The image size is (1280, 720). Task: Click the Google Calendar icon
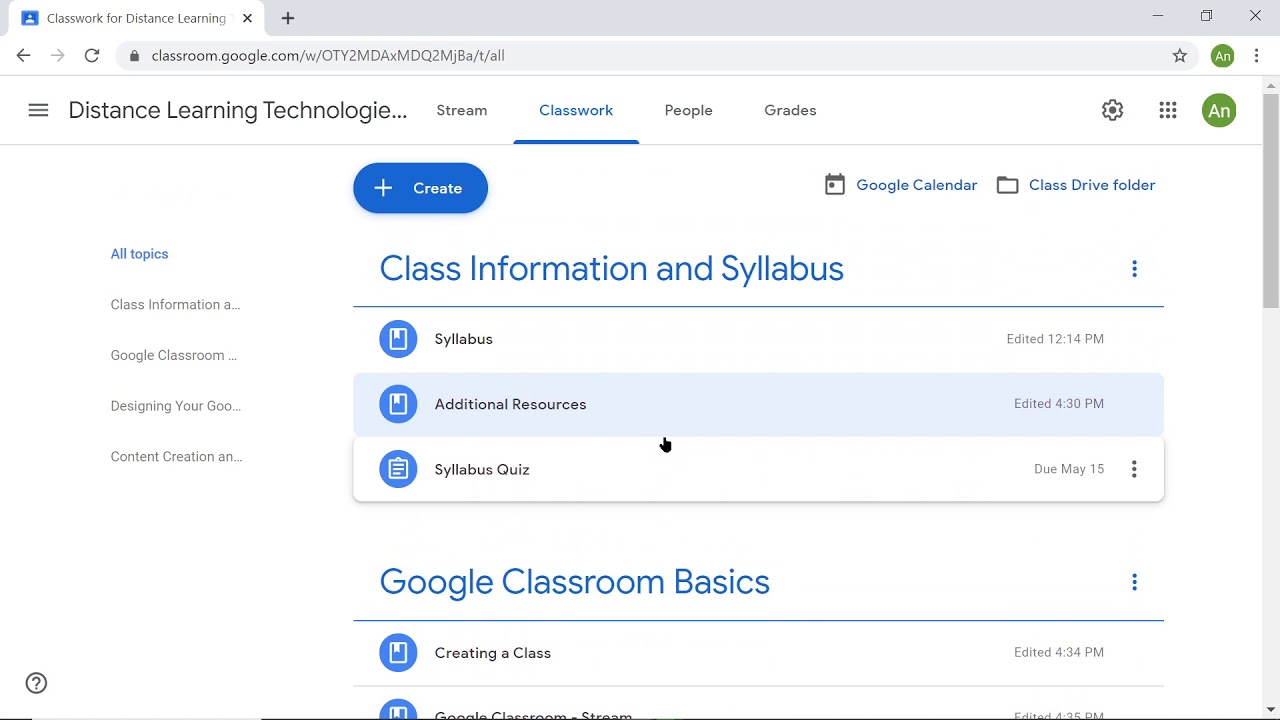coord(835,185)
